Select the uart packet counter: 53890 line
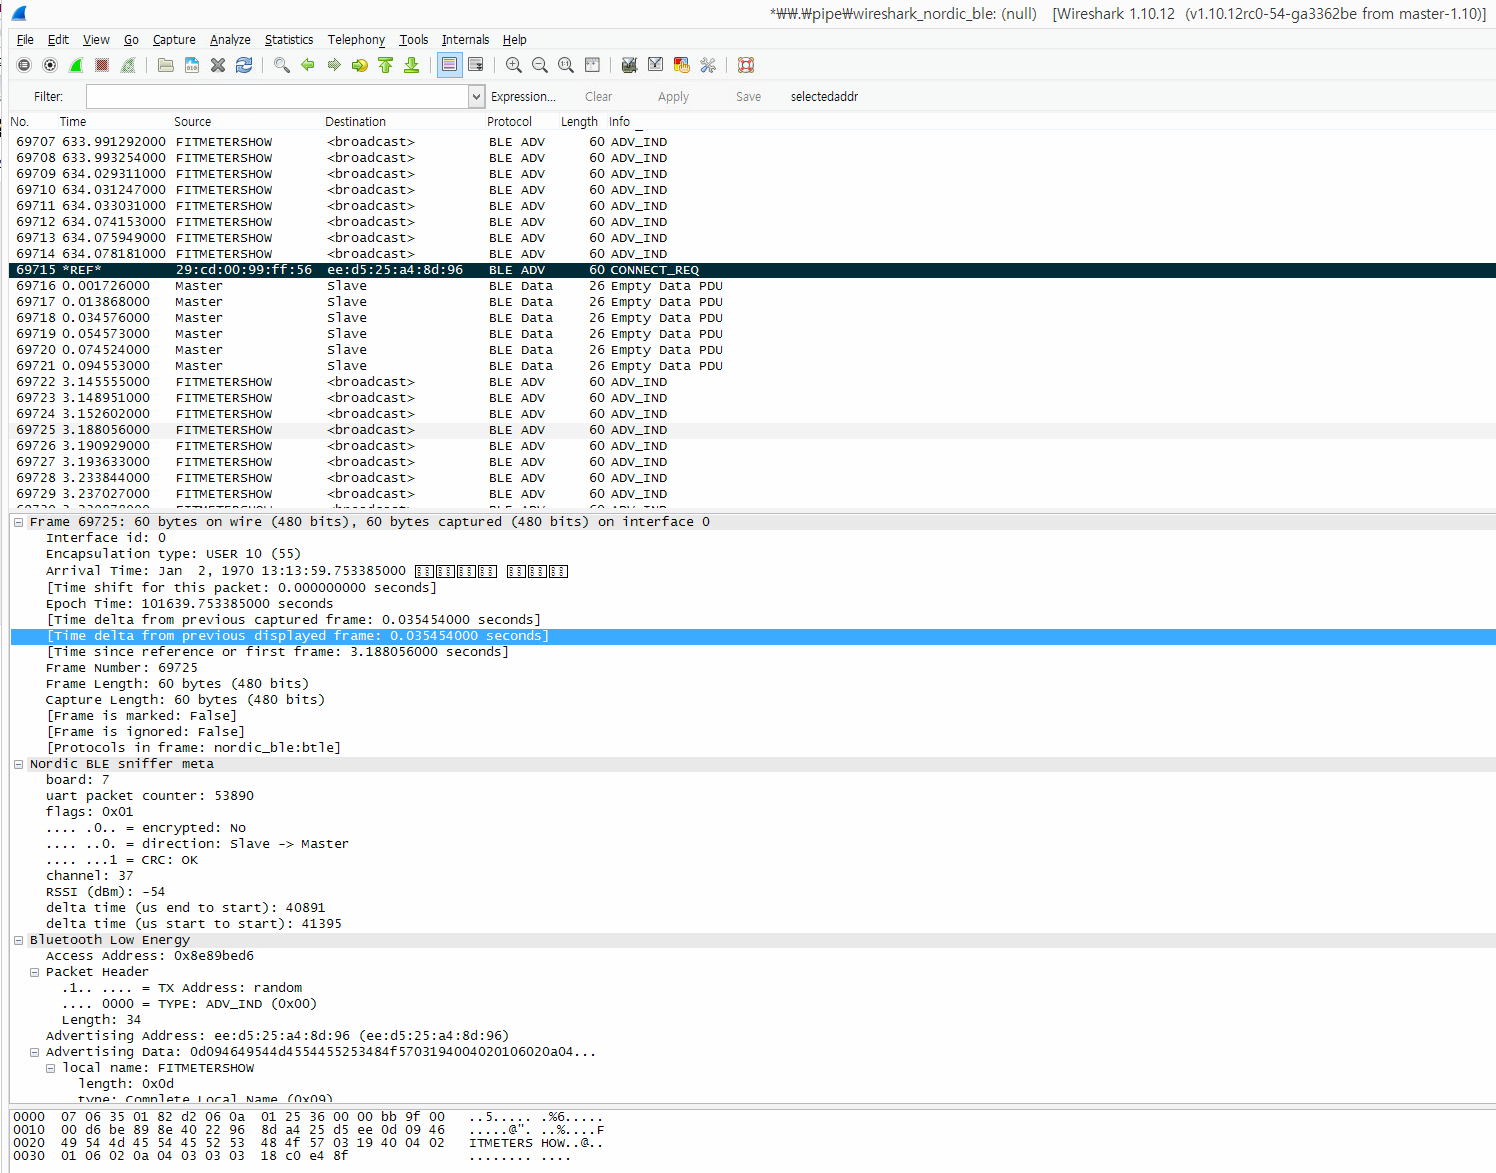Screen dimensions: 1496x1173 coord(149,796)
